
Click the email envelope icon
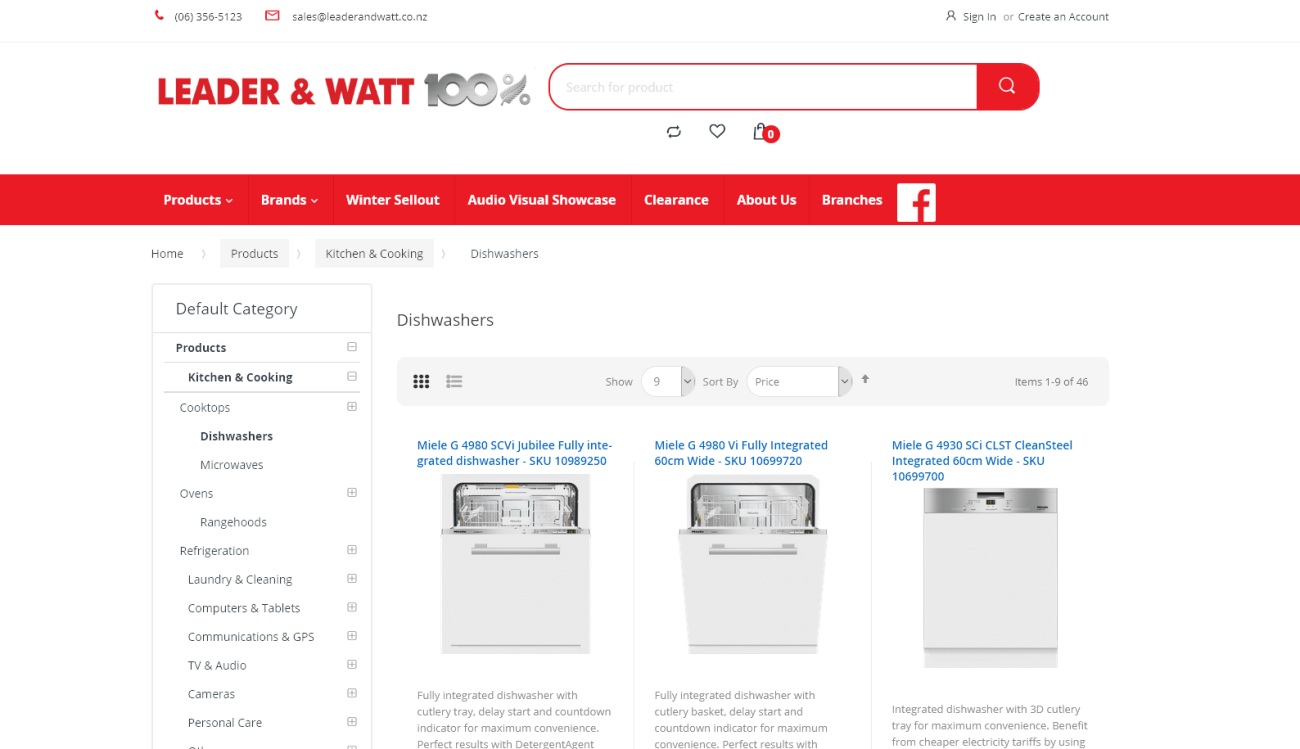point(271,15)
